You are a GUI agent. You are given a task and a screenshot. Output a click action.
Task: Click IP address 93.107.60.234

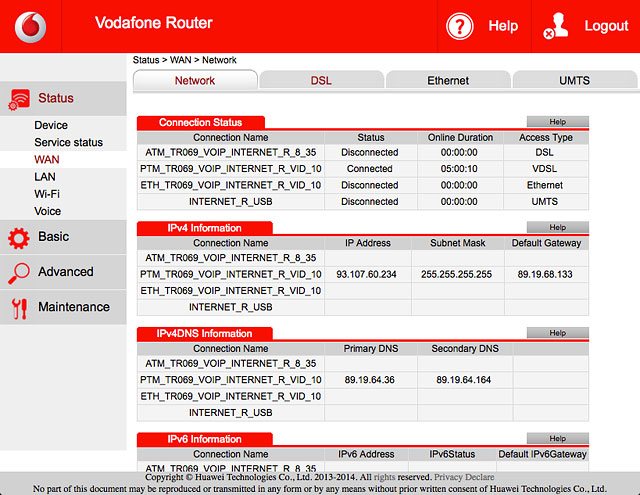(367, 274)
